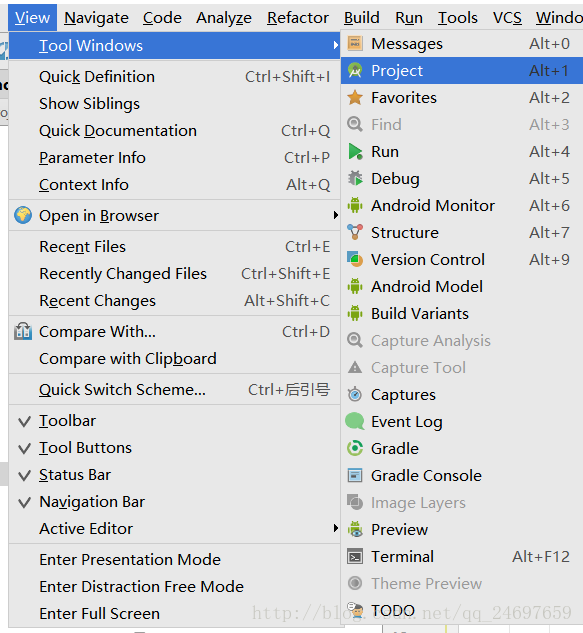
Task: Click the Android Monitor robot icon
Action: pyautogui.click(x=355, y=205)
